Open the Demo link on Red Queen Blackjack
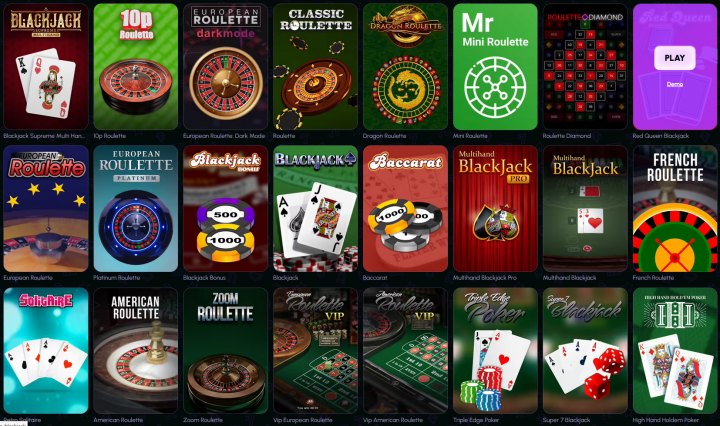This screenshot has width=720, height=426. pyautogui.click(x=675, y=84)
